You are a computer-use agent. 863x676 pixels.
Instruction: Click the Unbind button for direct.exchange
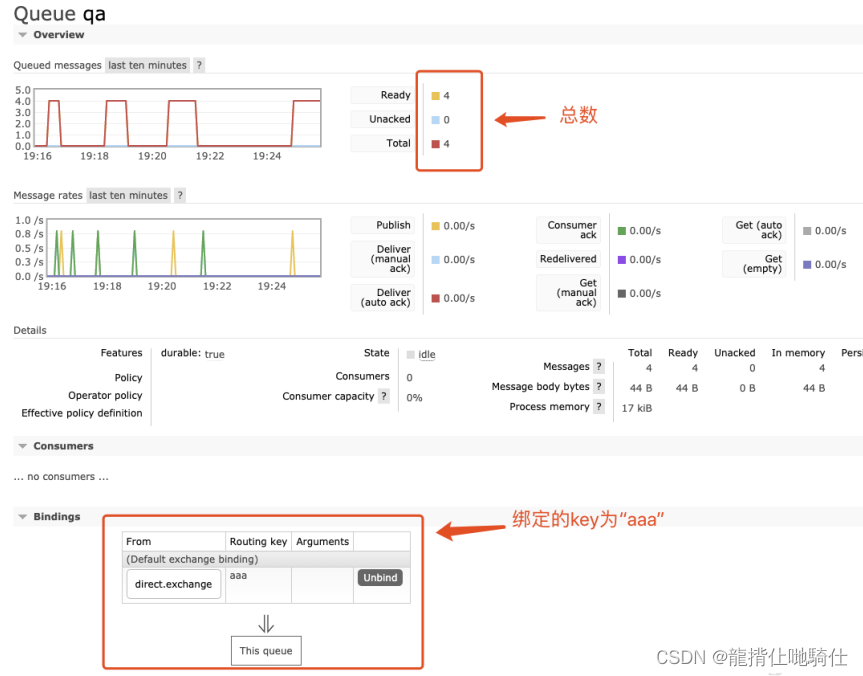[x=380, y=577]
